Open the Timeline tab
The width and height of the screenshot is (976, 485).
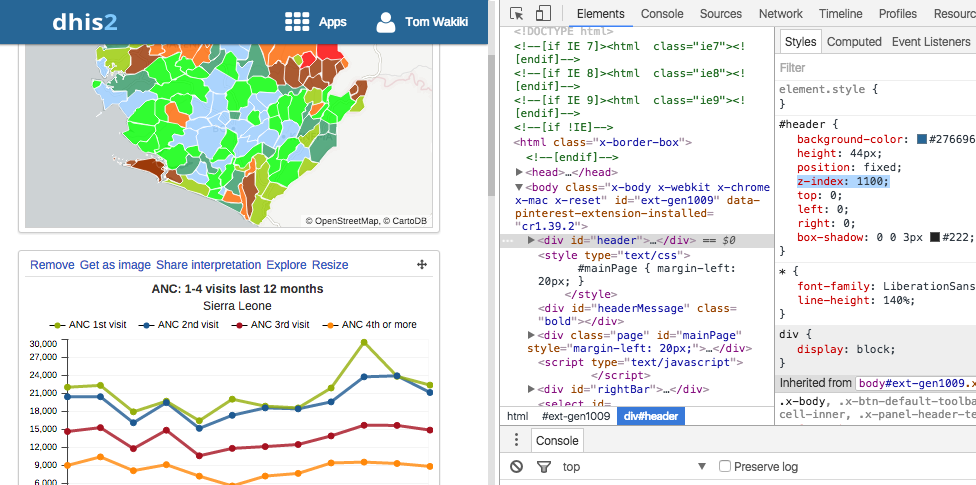click(840, 14)
